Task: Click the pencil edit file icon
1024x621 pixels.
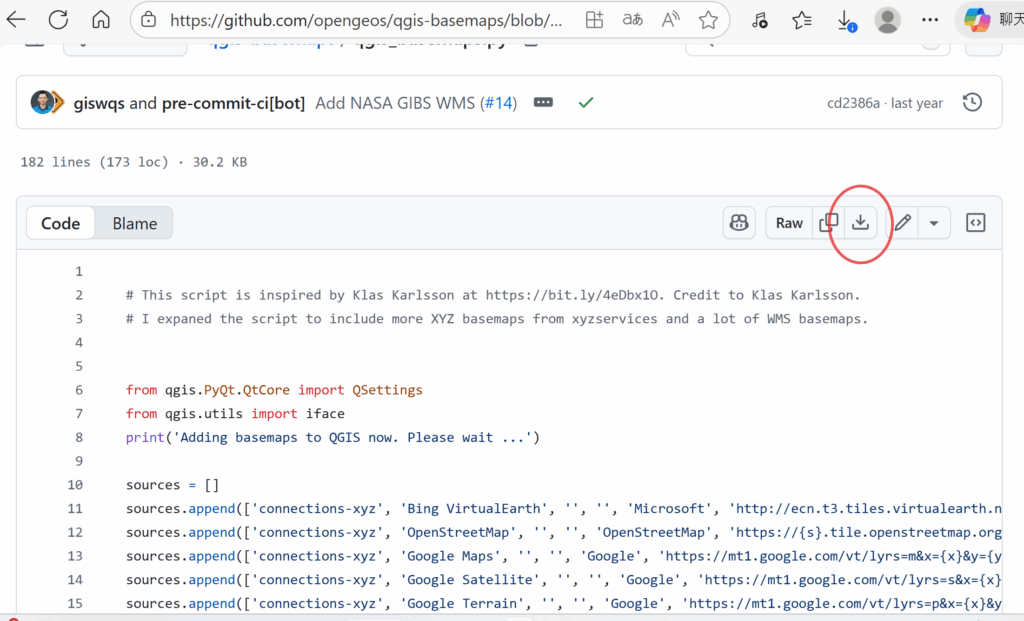Action: click(x=902, y=223)
